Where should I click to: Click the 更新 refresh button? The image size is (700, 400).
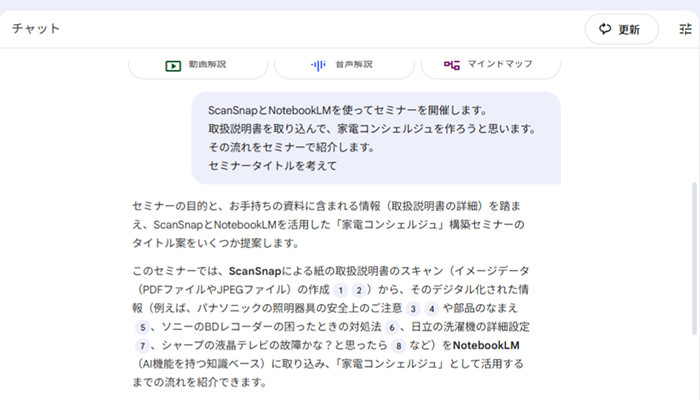(621, 29)
